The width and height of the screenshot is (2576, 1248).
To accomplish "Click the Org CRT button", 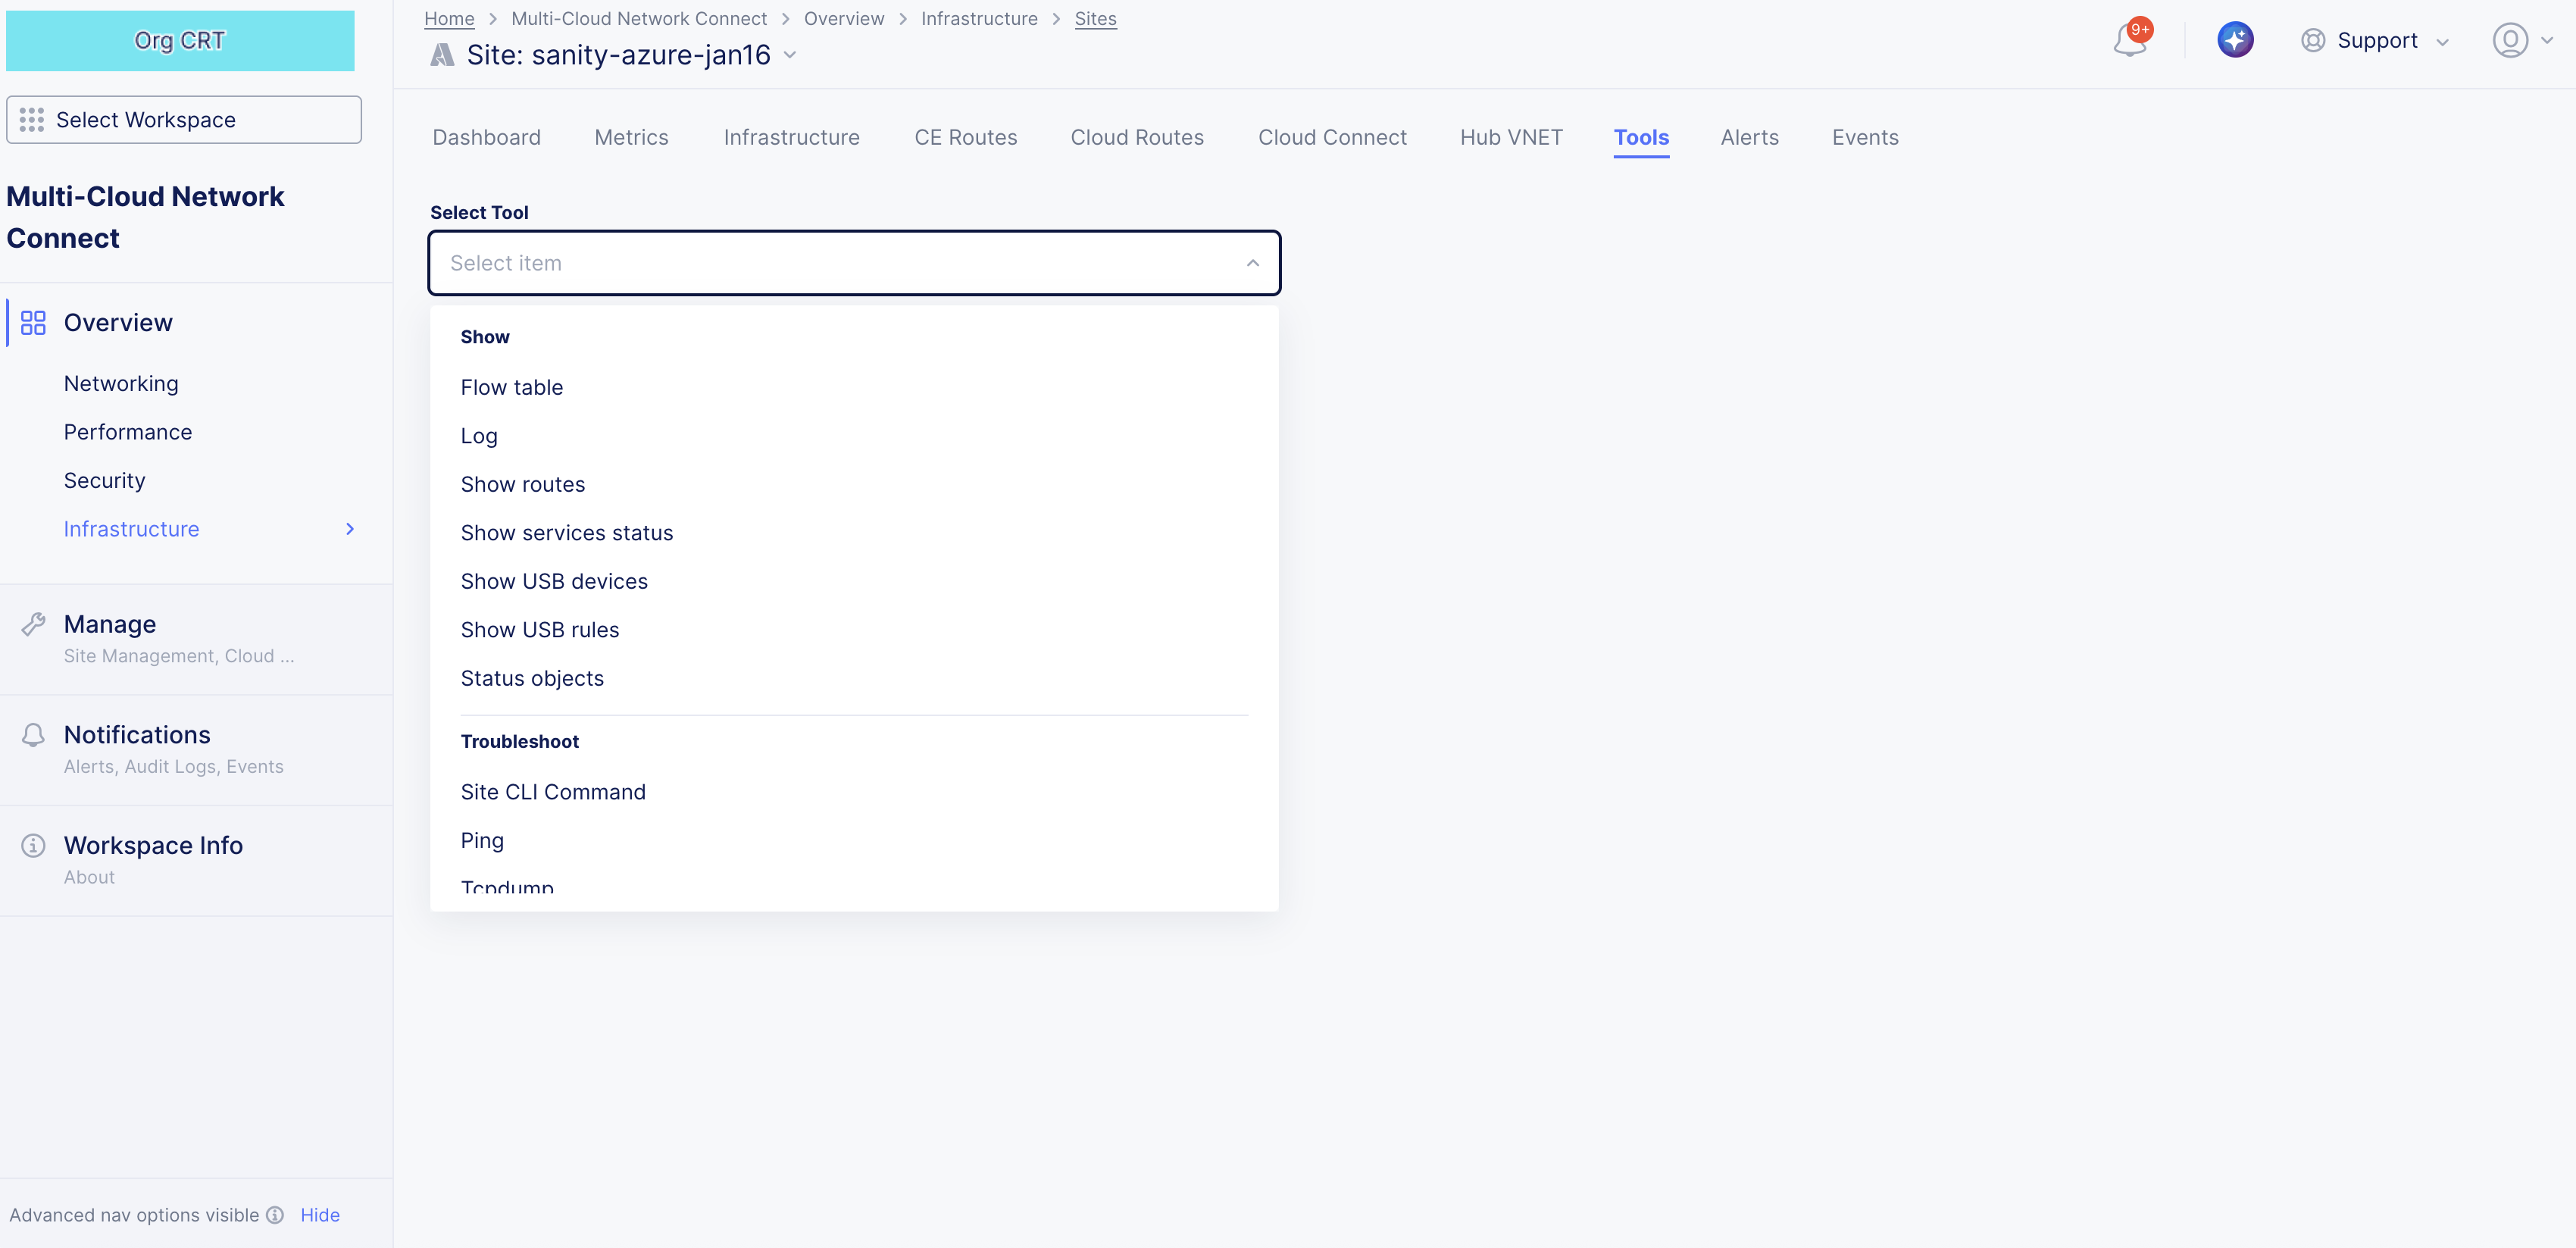I will (180, 40).
